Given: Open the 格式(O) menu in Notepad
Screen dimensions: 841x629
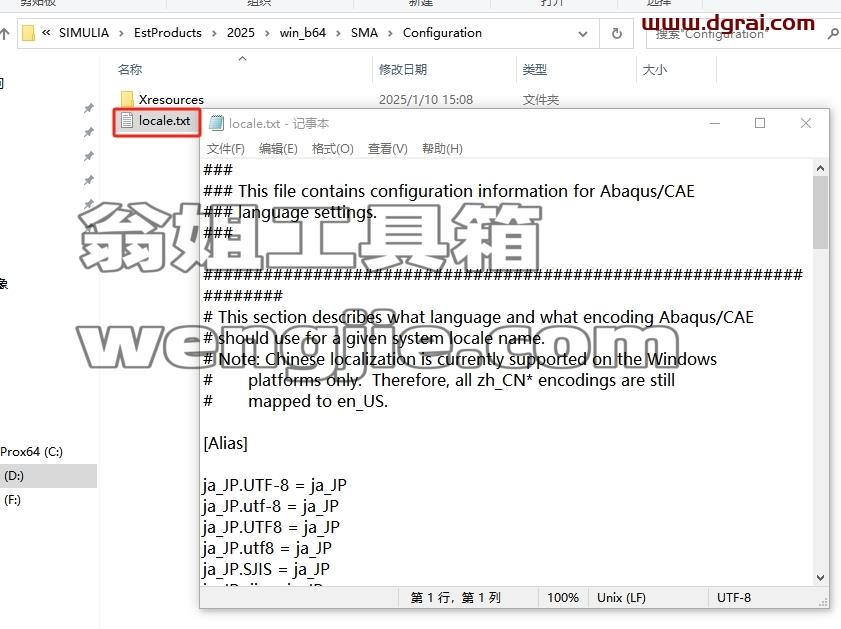Looking at the screenshot, I should point(333,149).
